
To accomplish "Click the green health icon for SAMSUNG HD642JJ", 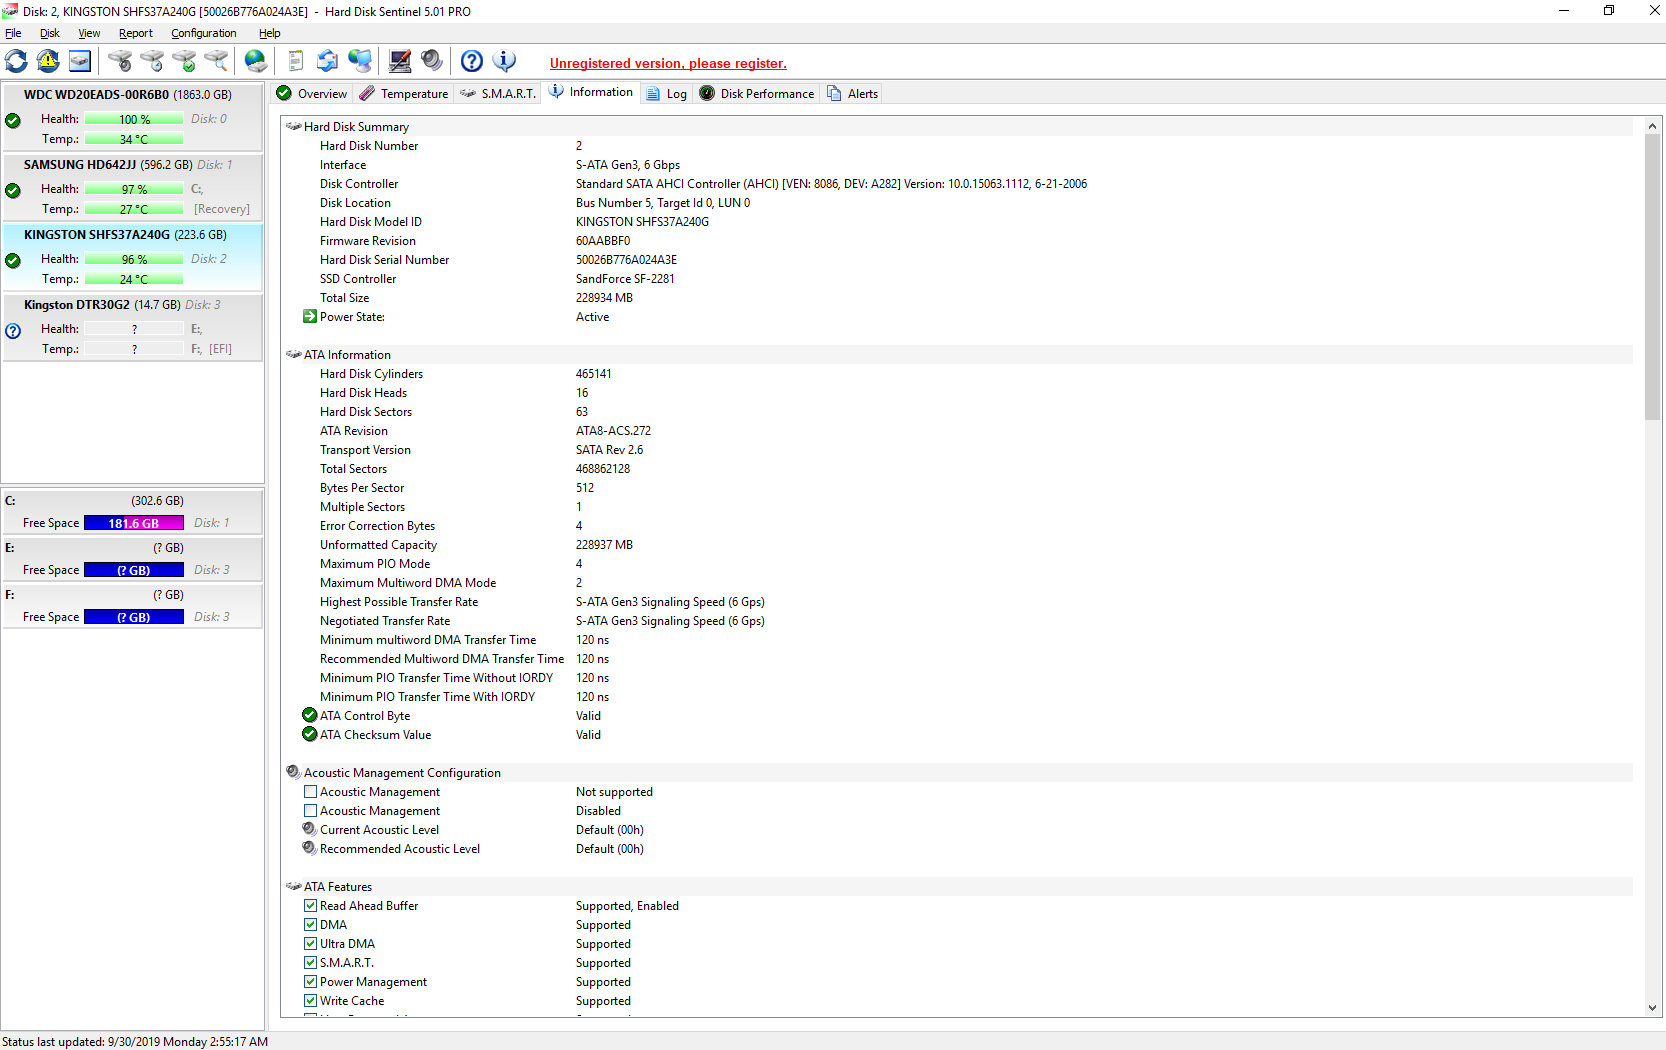I will [x=13, y=190].
